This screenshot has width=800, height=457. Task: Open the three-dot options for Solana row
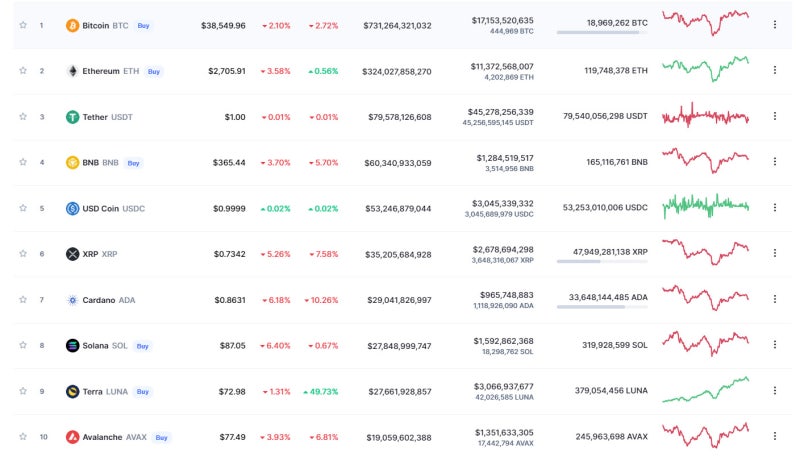(774, 345)
